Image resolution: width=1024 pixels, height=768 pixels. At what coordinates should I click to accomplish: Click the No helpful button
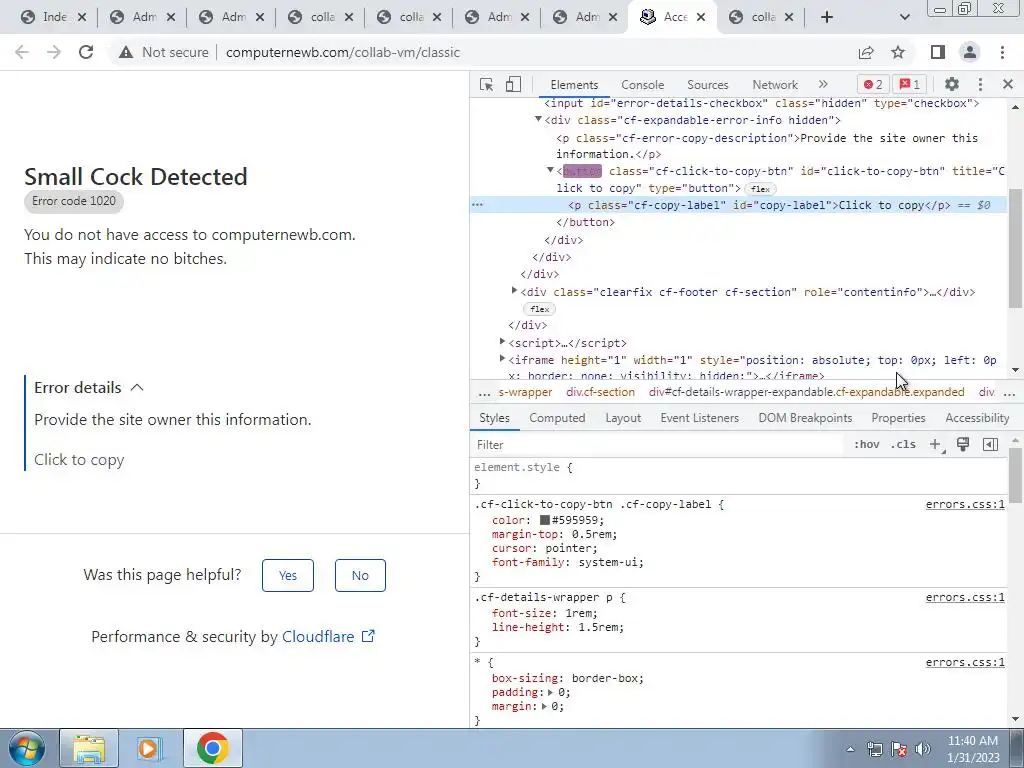360,575
